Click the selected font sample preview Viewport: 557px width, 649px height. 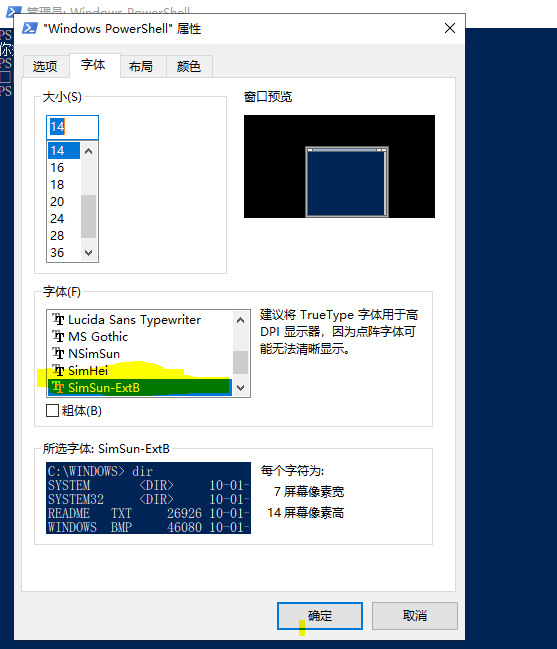click(149, 498)
